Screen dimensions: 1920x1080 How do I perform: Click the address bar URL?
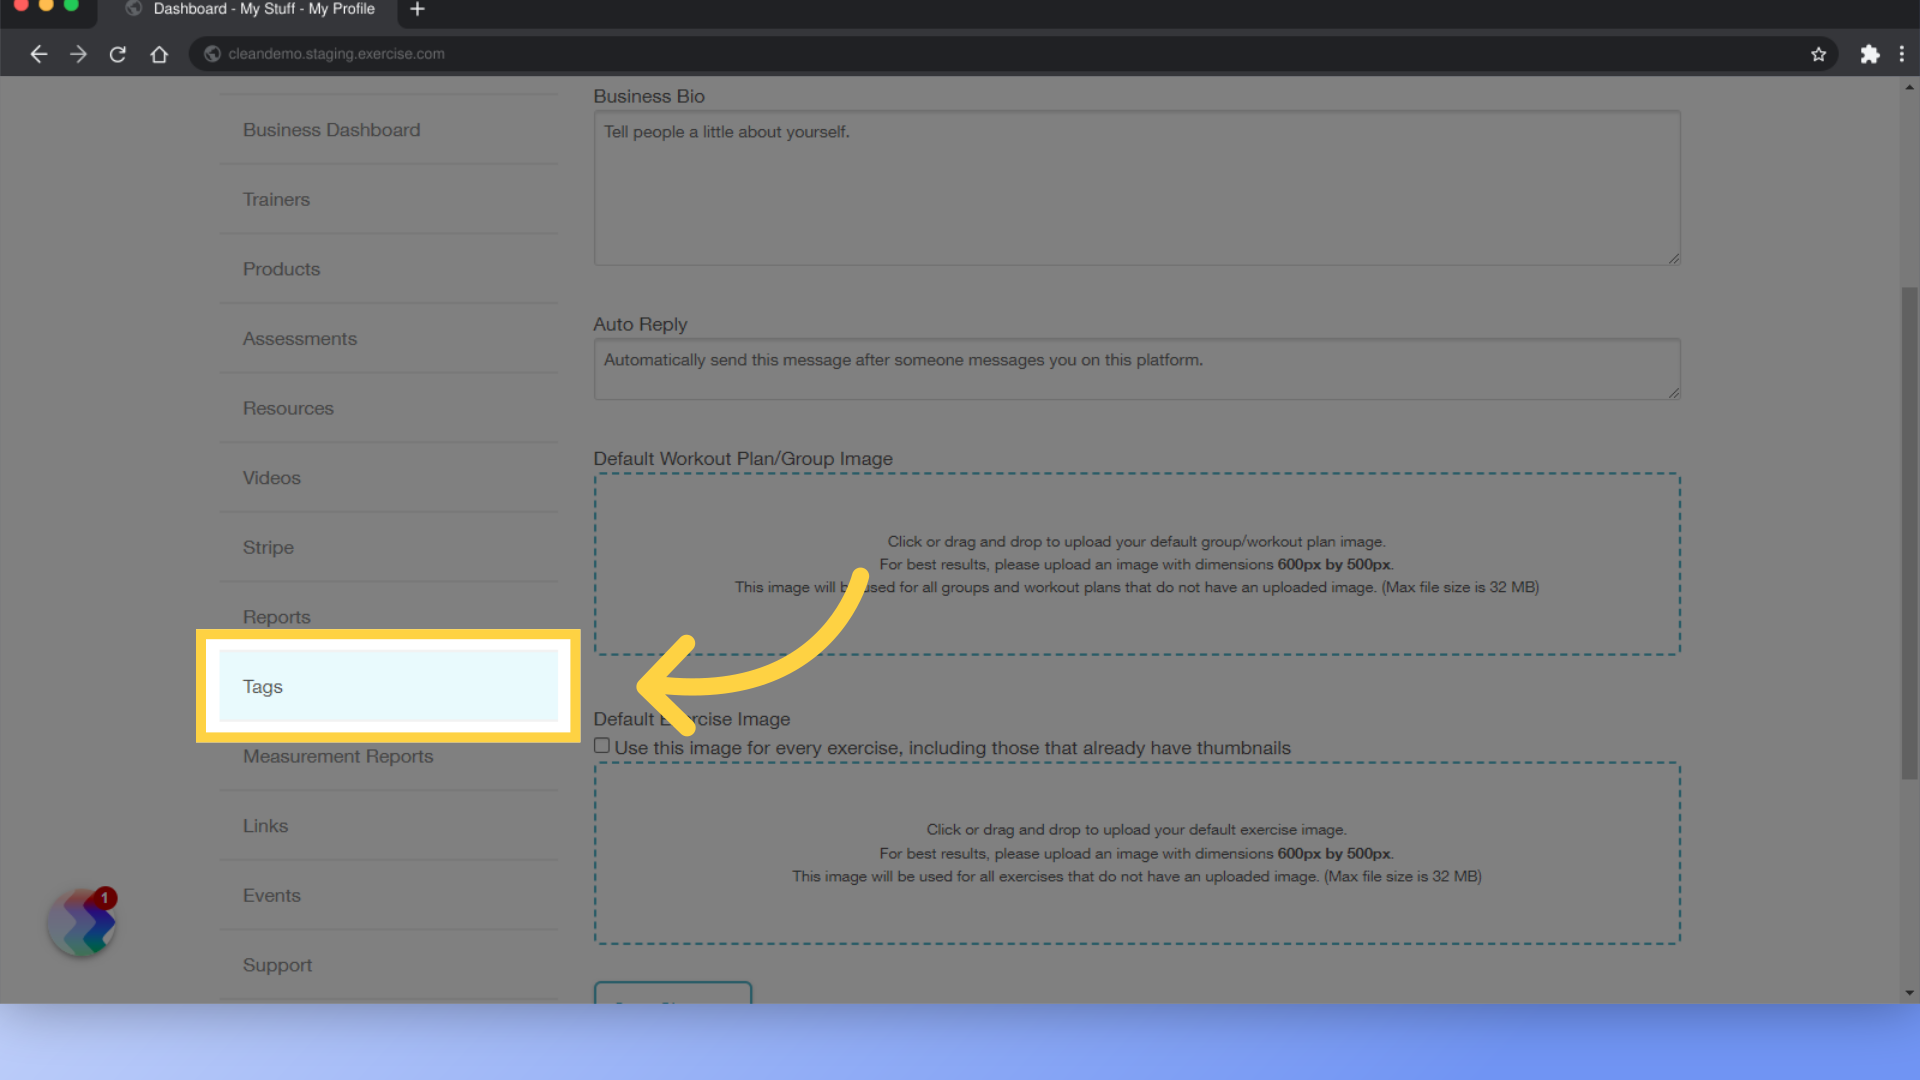point(336,54)
